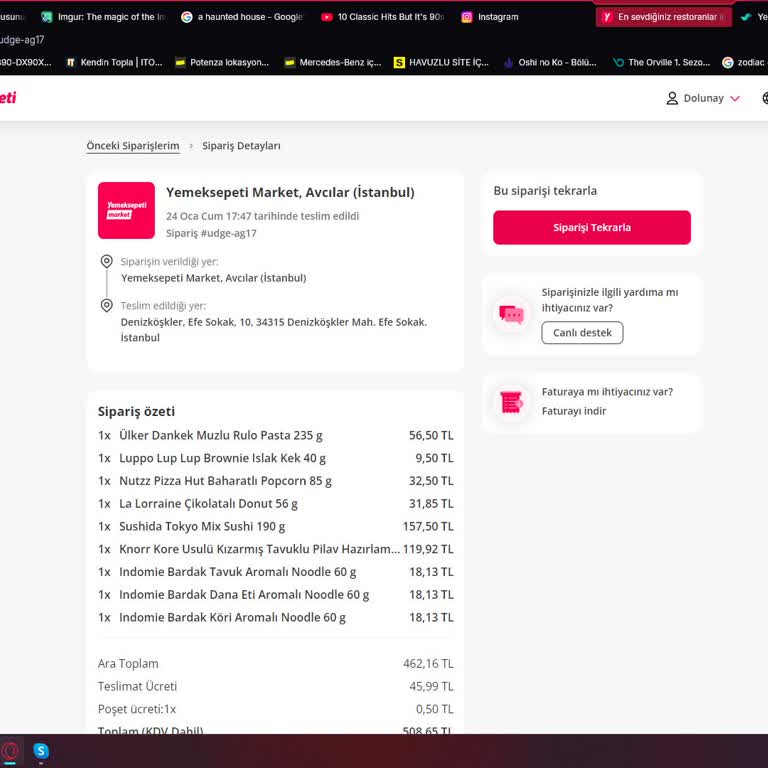Click the Teslimat Ücreti 45,99 TL value

pos(432,686)
